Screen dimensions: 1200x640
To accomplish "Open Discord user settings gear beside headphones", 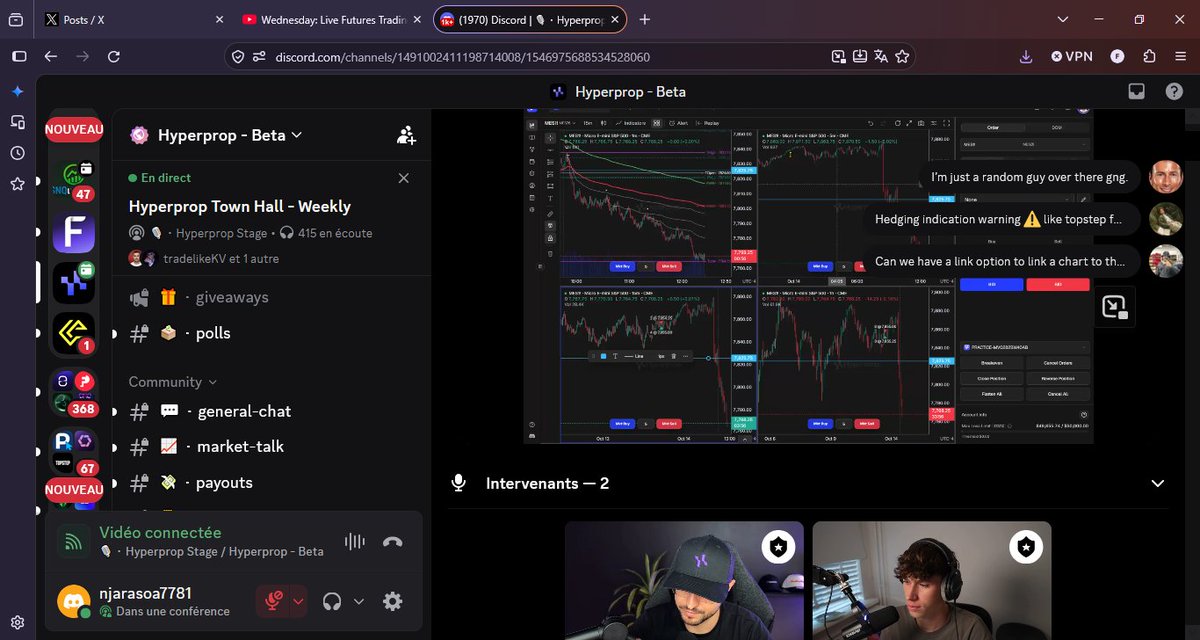I will pyautogui.click(x=393, y=601).
